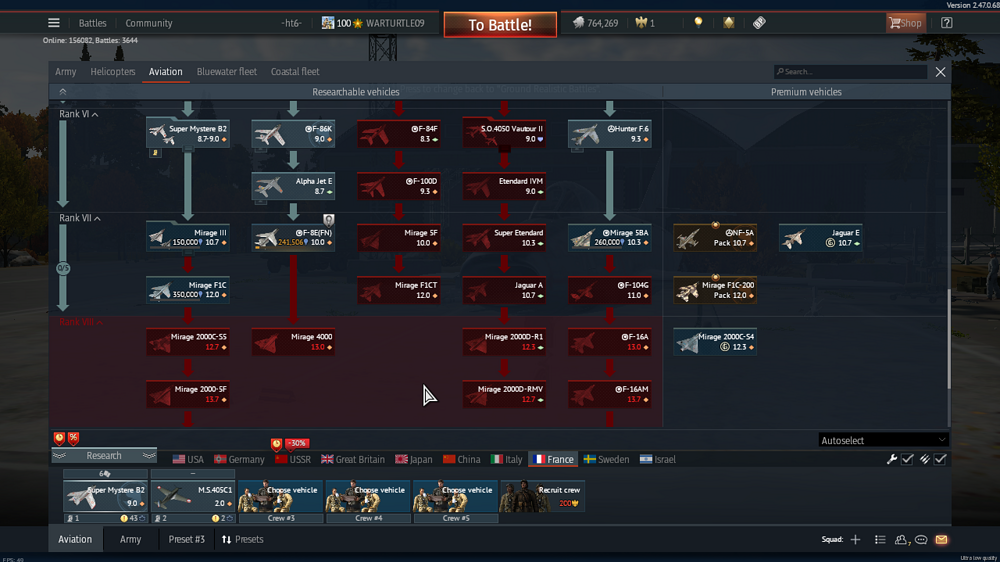Select the Mirage III aircraft
The width and height of the screenshot is (1000, 562).
[188, 237]
